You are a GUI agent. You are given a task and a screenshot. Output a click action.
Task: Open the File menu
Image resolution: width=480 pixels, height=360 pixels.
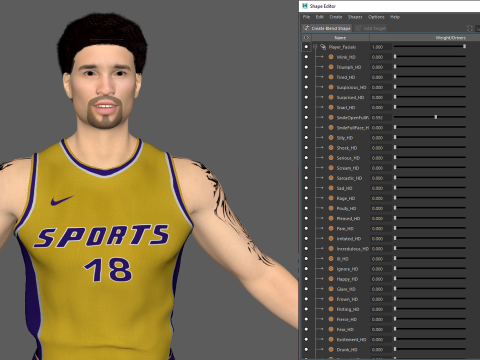pyautogui.click(x=306, y=17)
